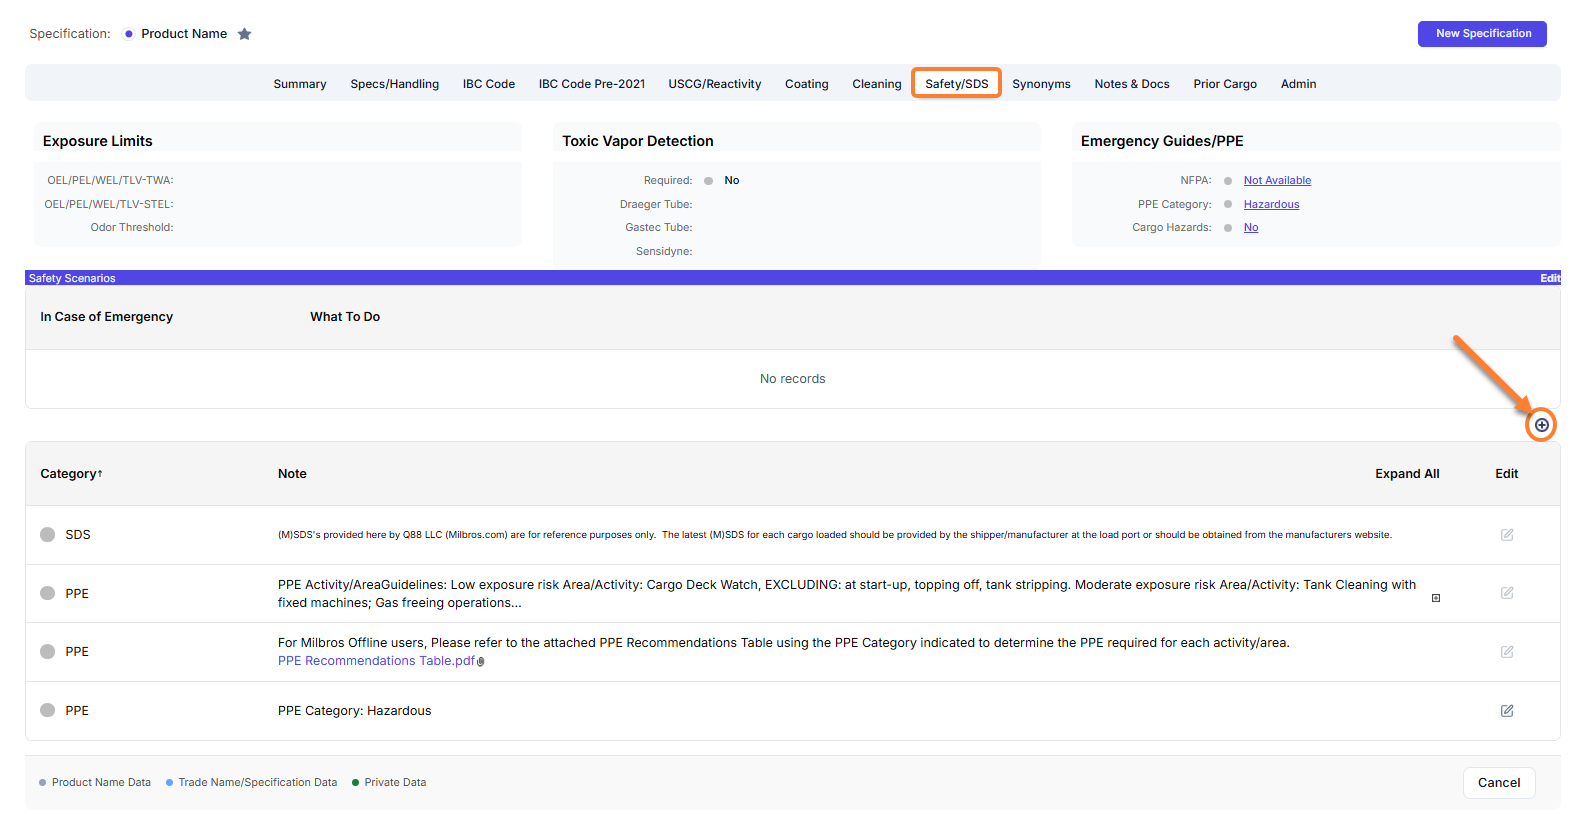
Task: Click the Product Name Data legend entry
Action: pyautogui.click(x=95, y=783)
